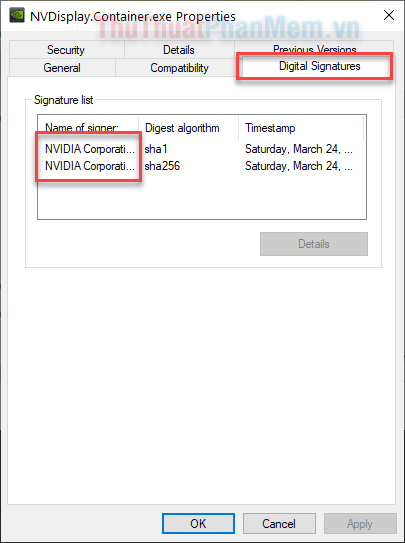The width and height of the screenshot is (405, 543).
Task: Click the timestamp of the sha1 signature
Action: pyautogui.click(x=299, y=149)
